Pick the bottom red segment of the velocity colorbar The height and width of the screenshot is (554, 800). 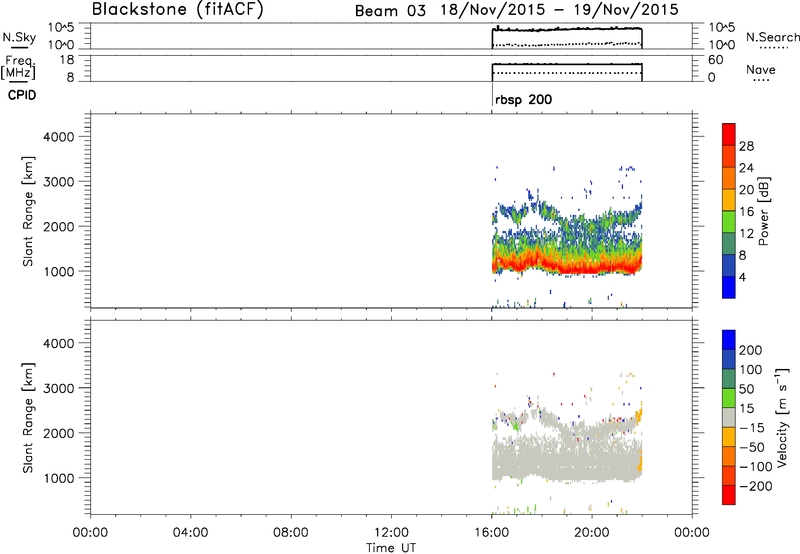click(x=729, y=495)
